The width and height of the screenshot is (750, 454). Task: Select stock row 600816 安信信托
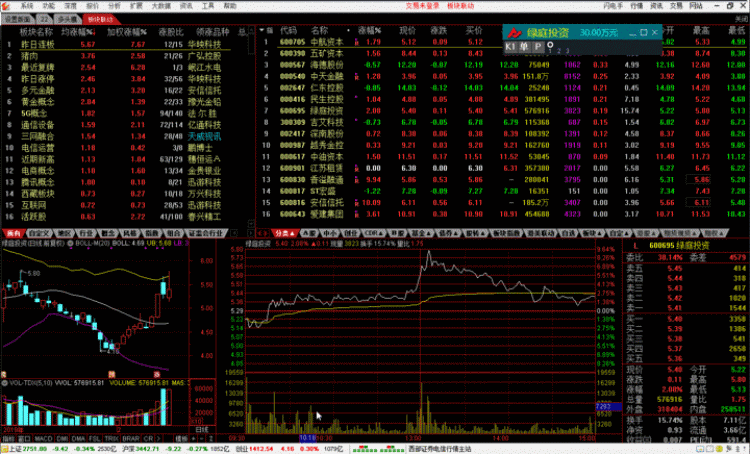(502, 202)
